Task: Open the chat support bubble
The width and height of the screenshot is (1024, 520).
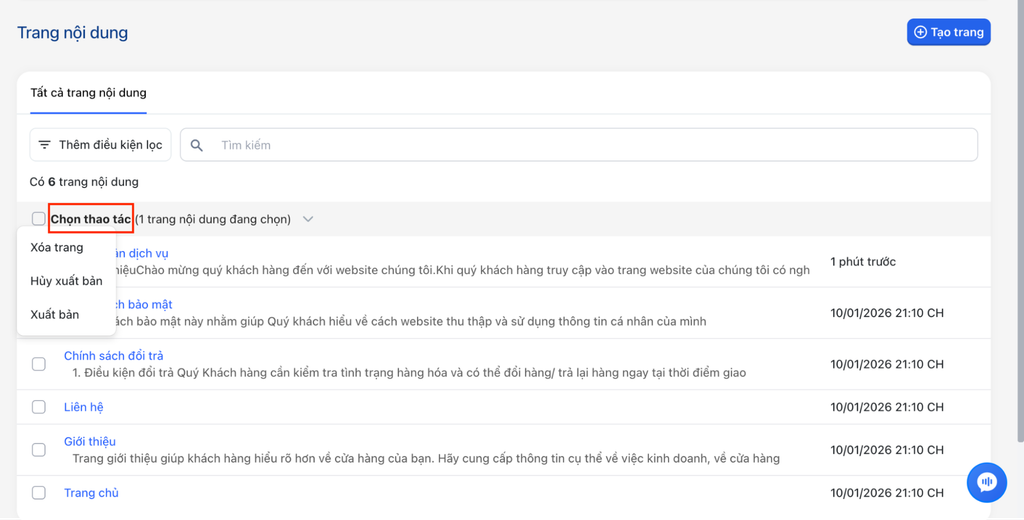Action: coord(986,482)
